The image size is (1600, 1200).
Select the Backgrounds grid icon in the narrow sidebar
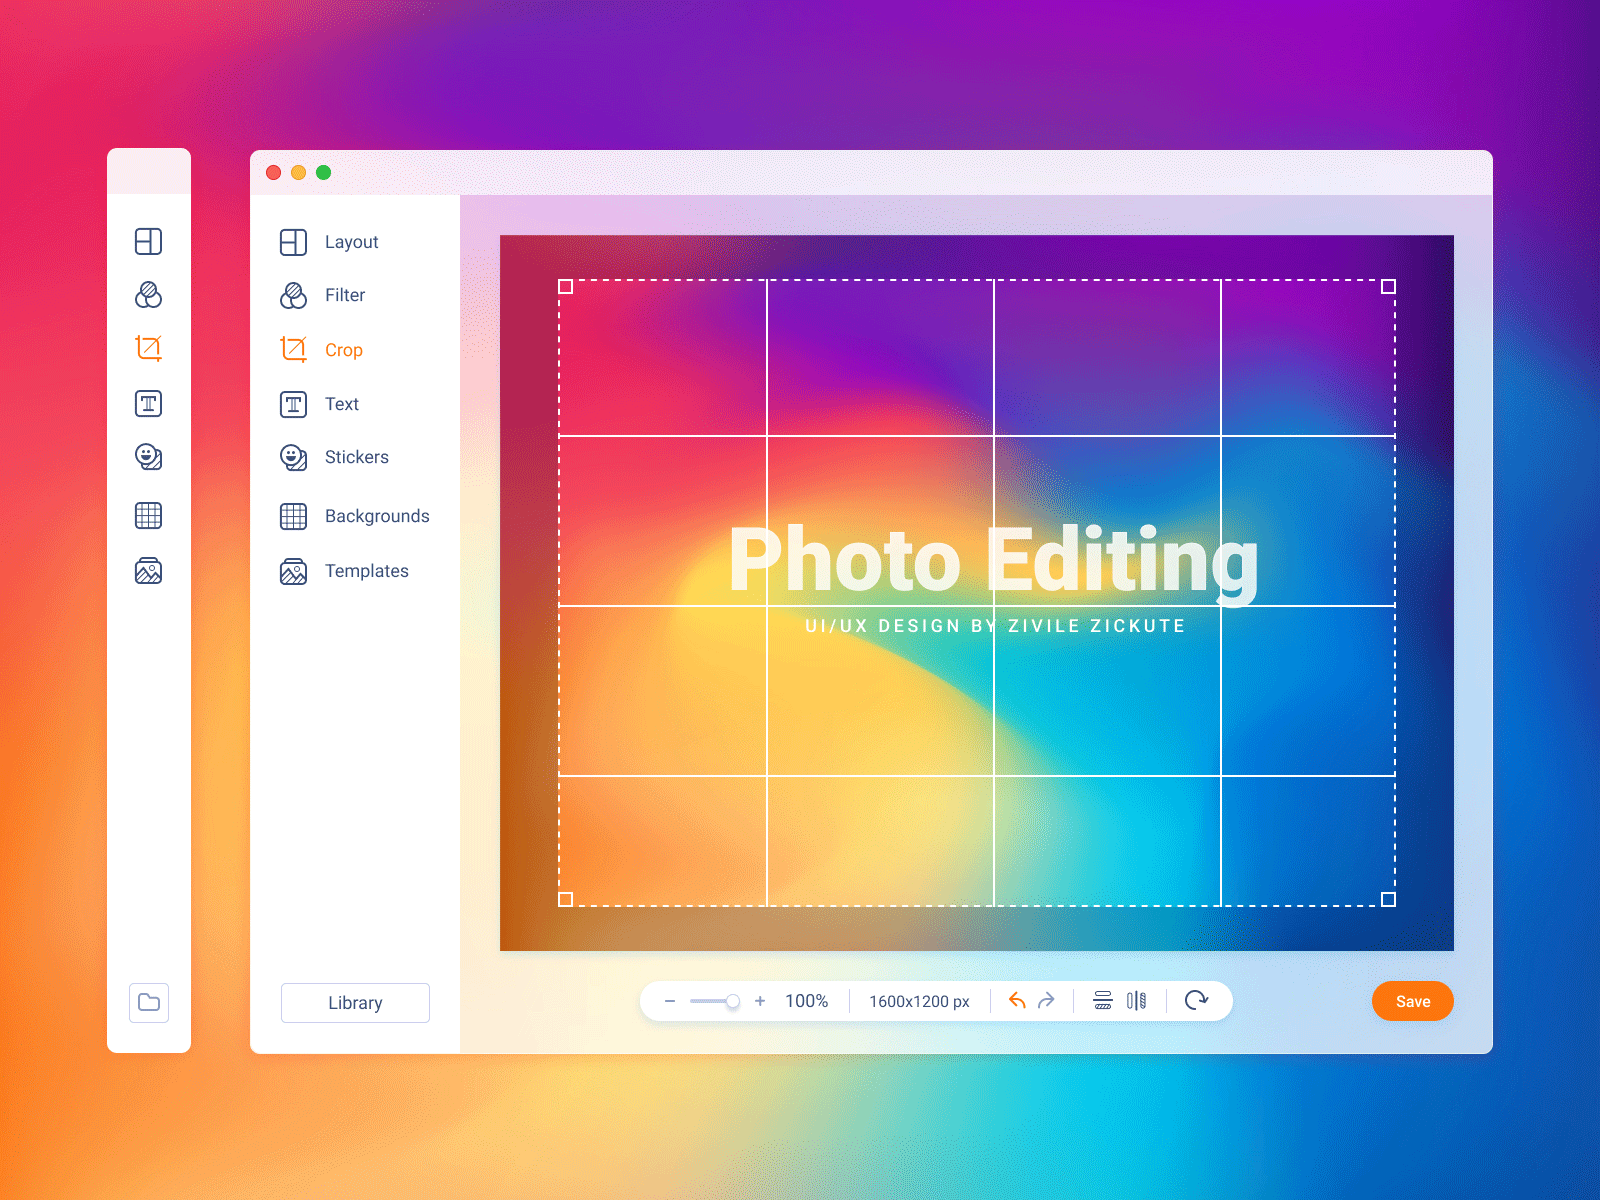[148, 515]
